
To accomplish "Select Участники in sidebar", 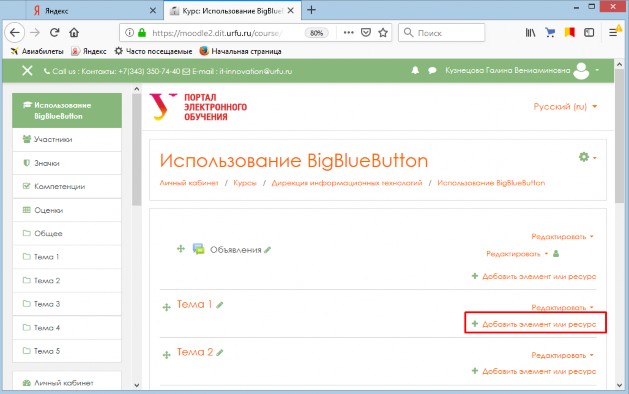I will point(67,140).
